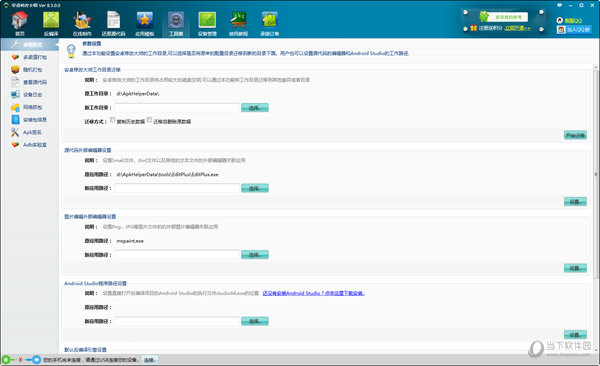Enable delete original data after migration checkbox
The width and height of the screenshot is (600, 366).
pos(149,120)
